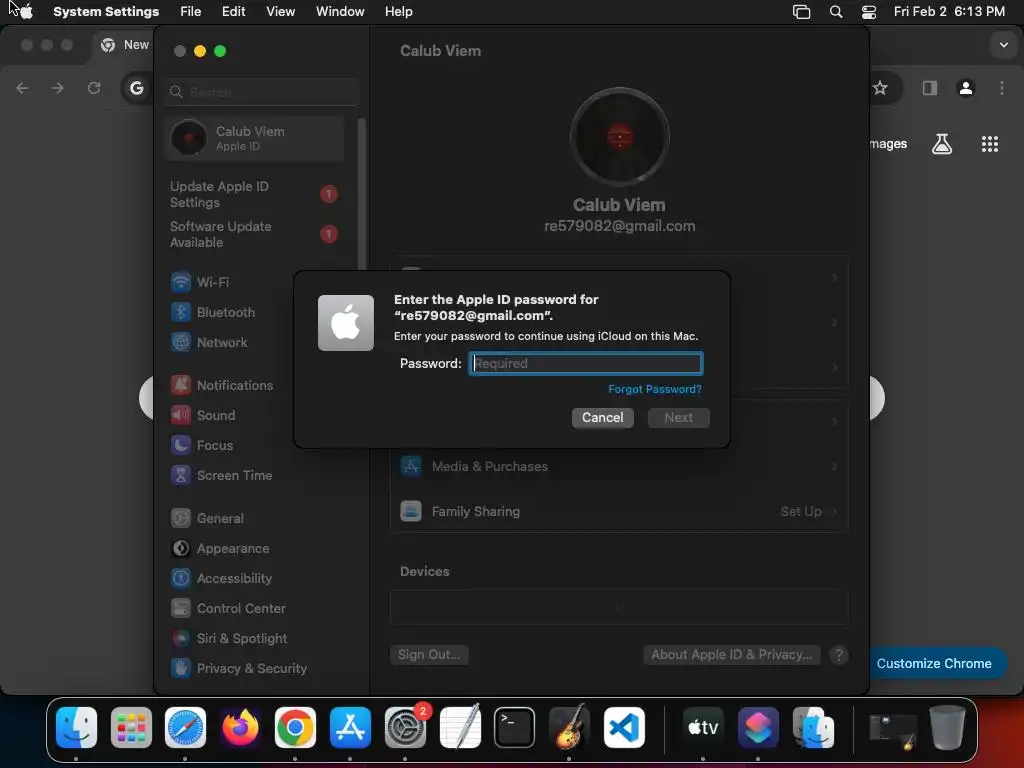Open Screen Time settings
The height and width of the screenshot is (768, 1024).
tap(221, 475)
